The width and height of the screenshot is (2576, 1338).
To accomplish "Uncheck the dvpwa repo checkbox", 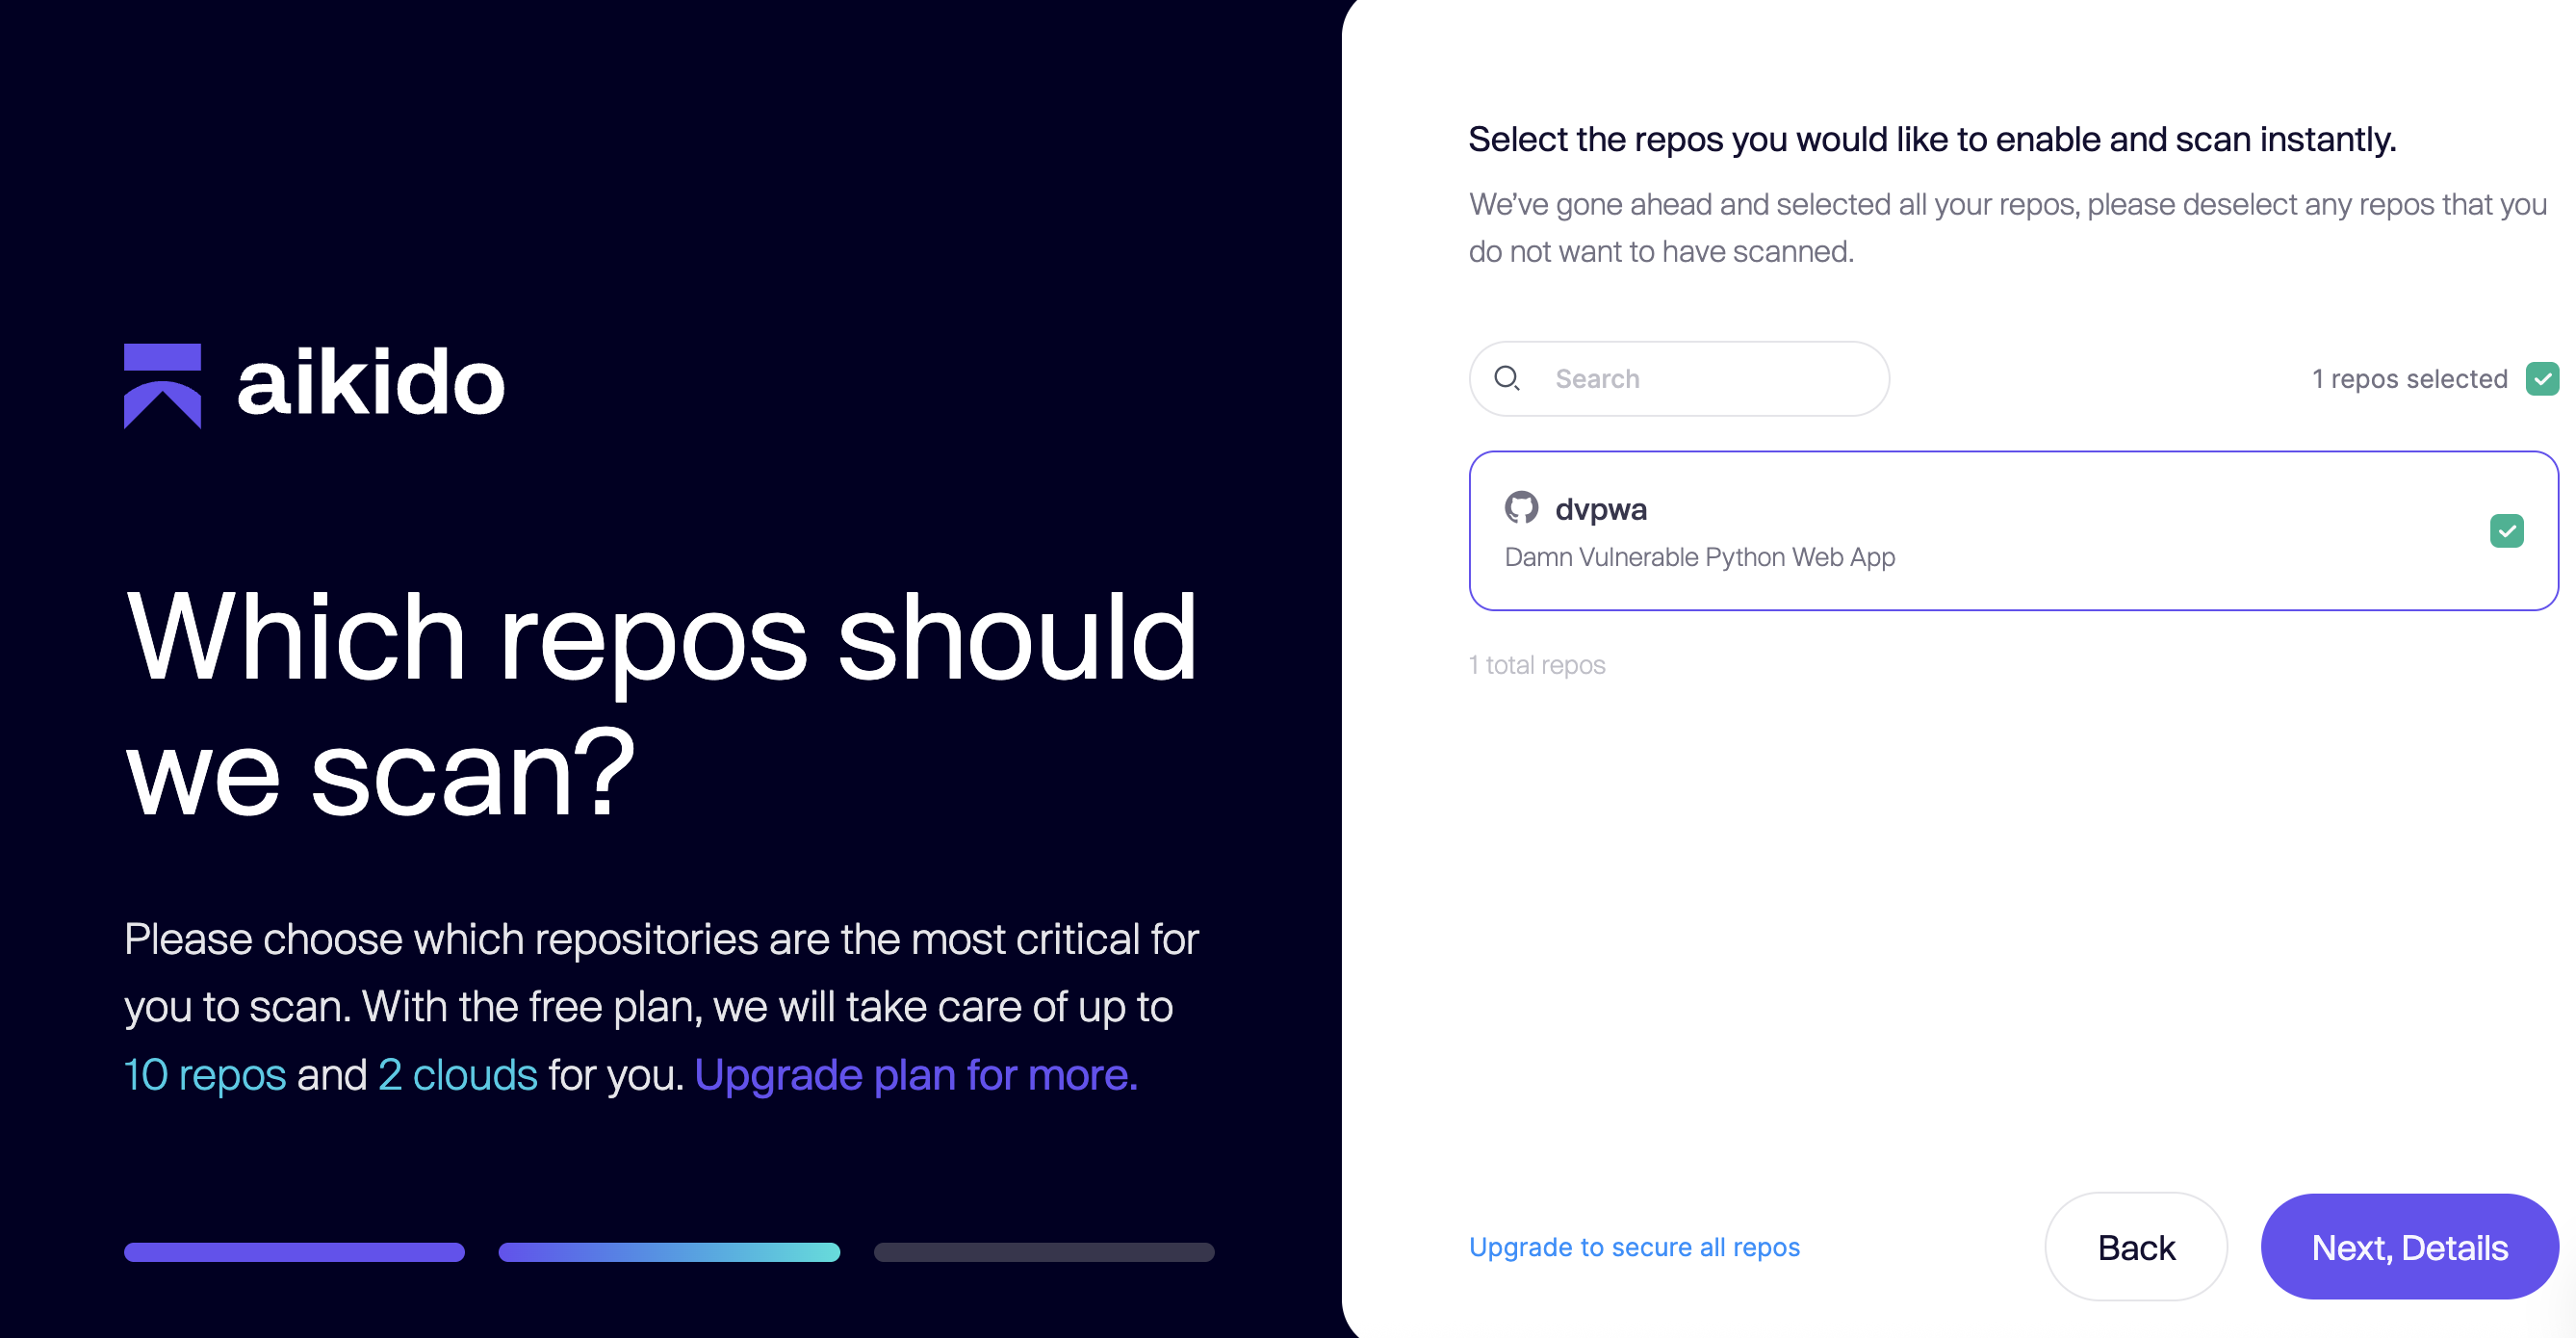I will coord(2506,531).
